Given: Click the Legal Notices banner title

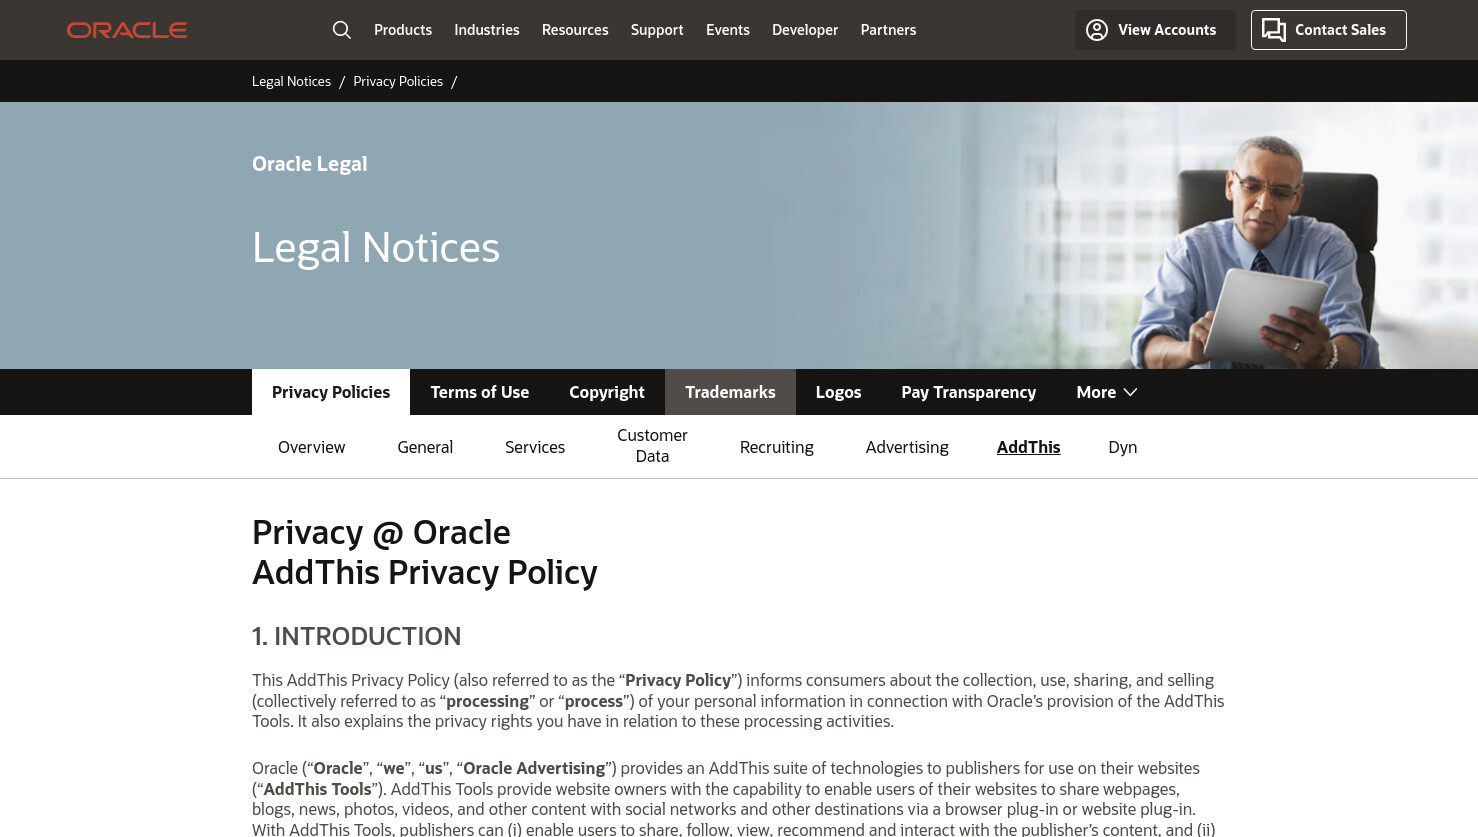Looking at the screenshot, I should (376, 248).
